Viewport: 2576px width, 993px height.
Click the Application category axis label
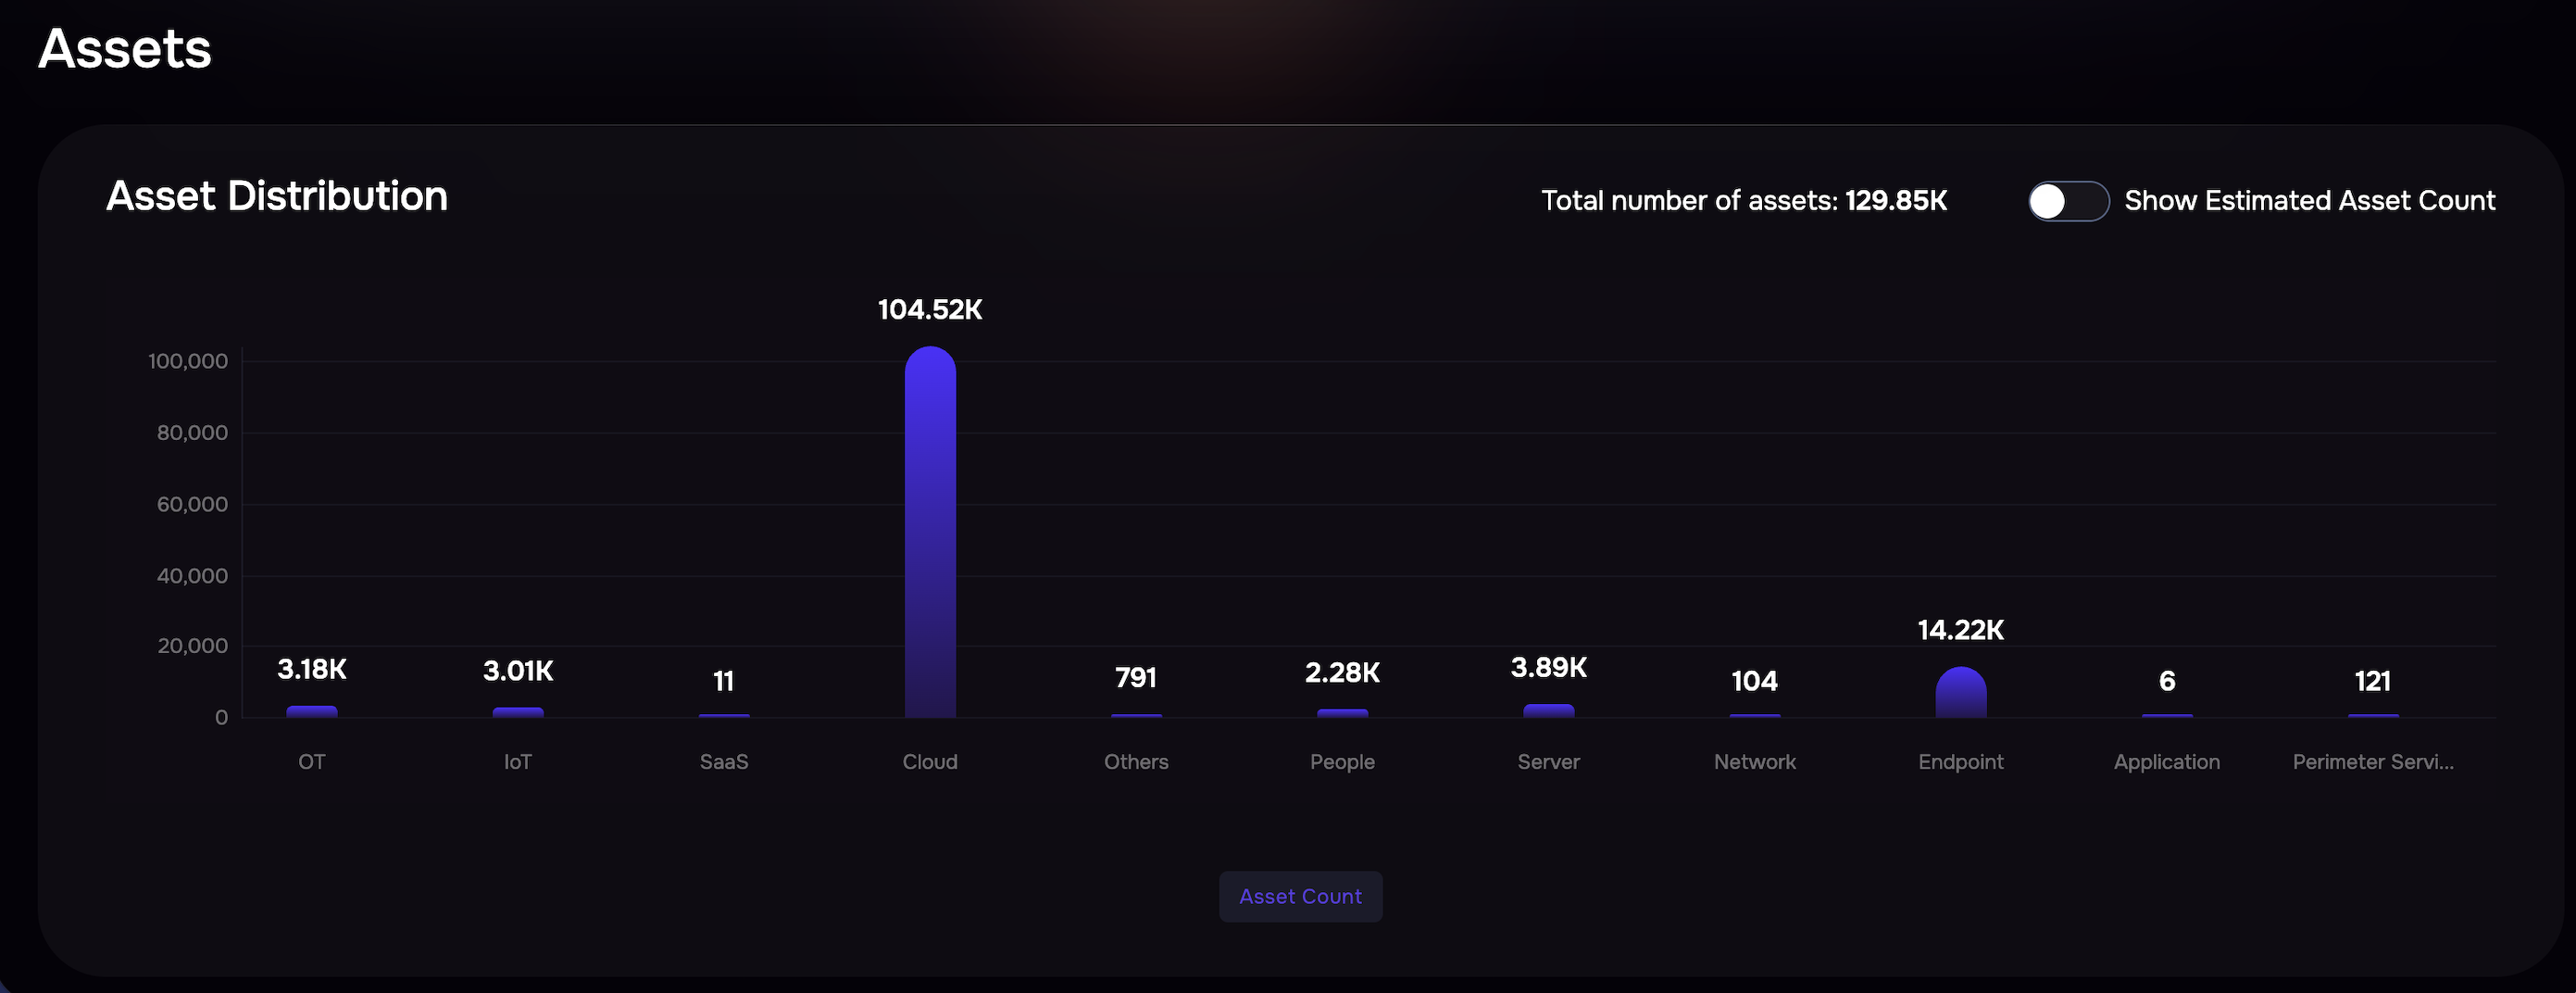(2166, 762)
